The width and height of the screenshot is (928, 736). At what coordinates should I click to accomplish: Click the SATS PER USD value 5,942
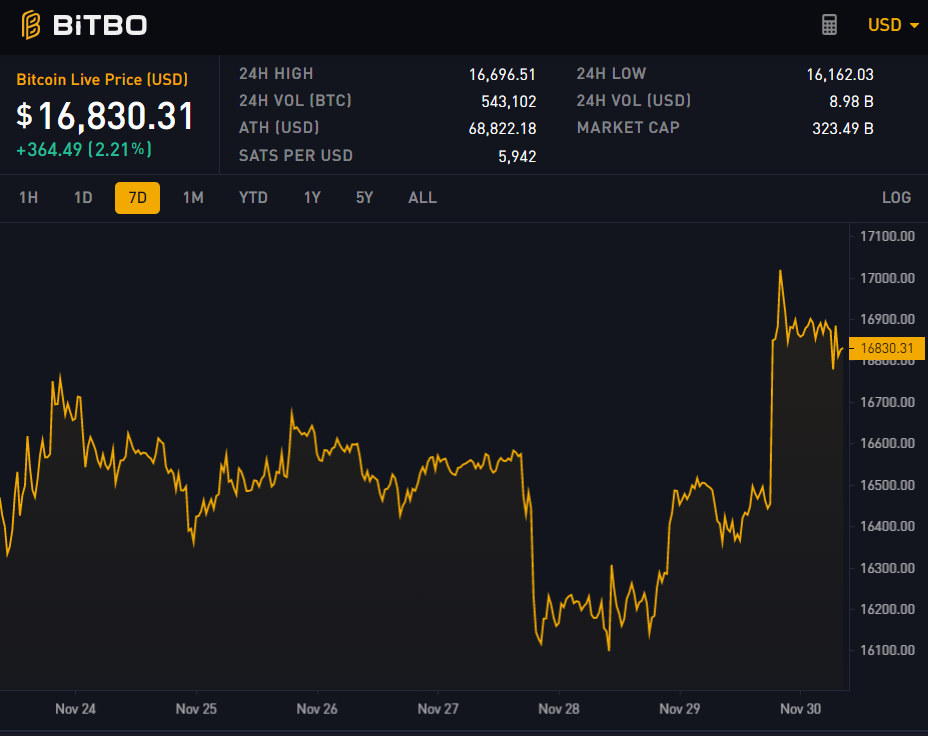click(x=517, y=156)
